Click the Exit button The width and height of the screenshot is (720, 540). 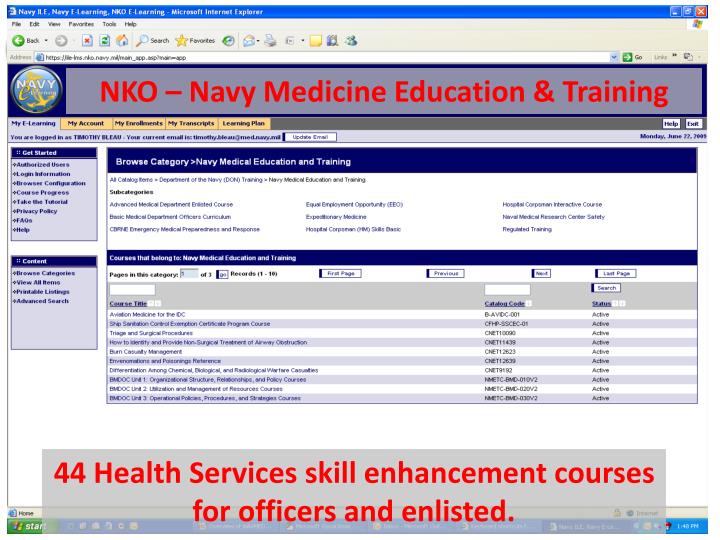click(x=693, y=124)
